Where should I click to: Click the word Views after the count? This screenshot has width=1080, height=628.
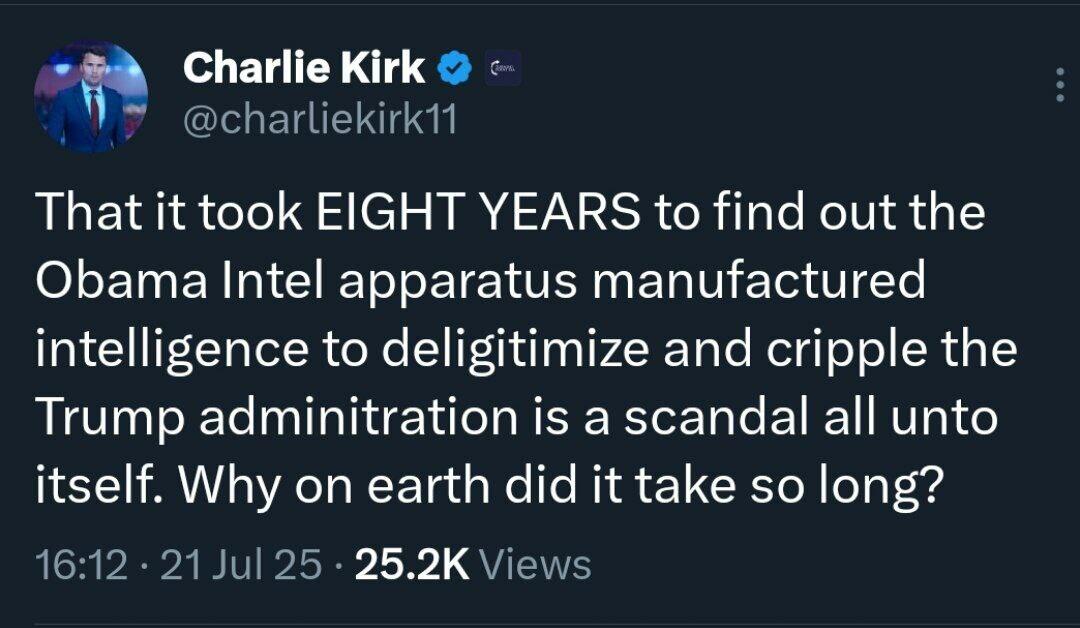click(536, 565)
